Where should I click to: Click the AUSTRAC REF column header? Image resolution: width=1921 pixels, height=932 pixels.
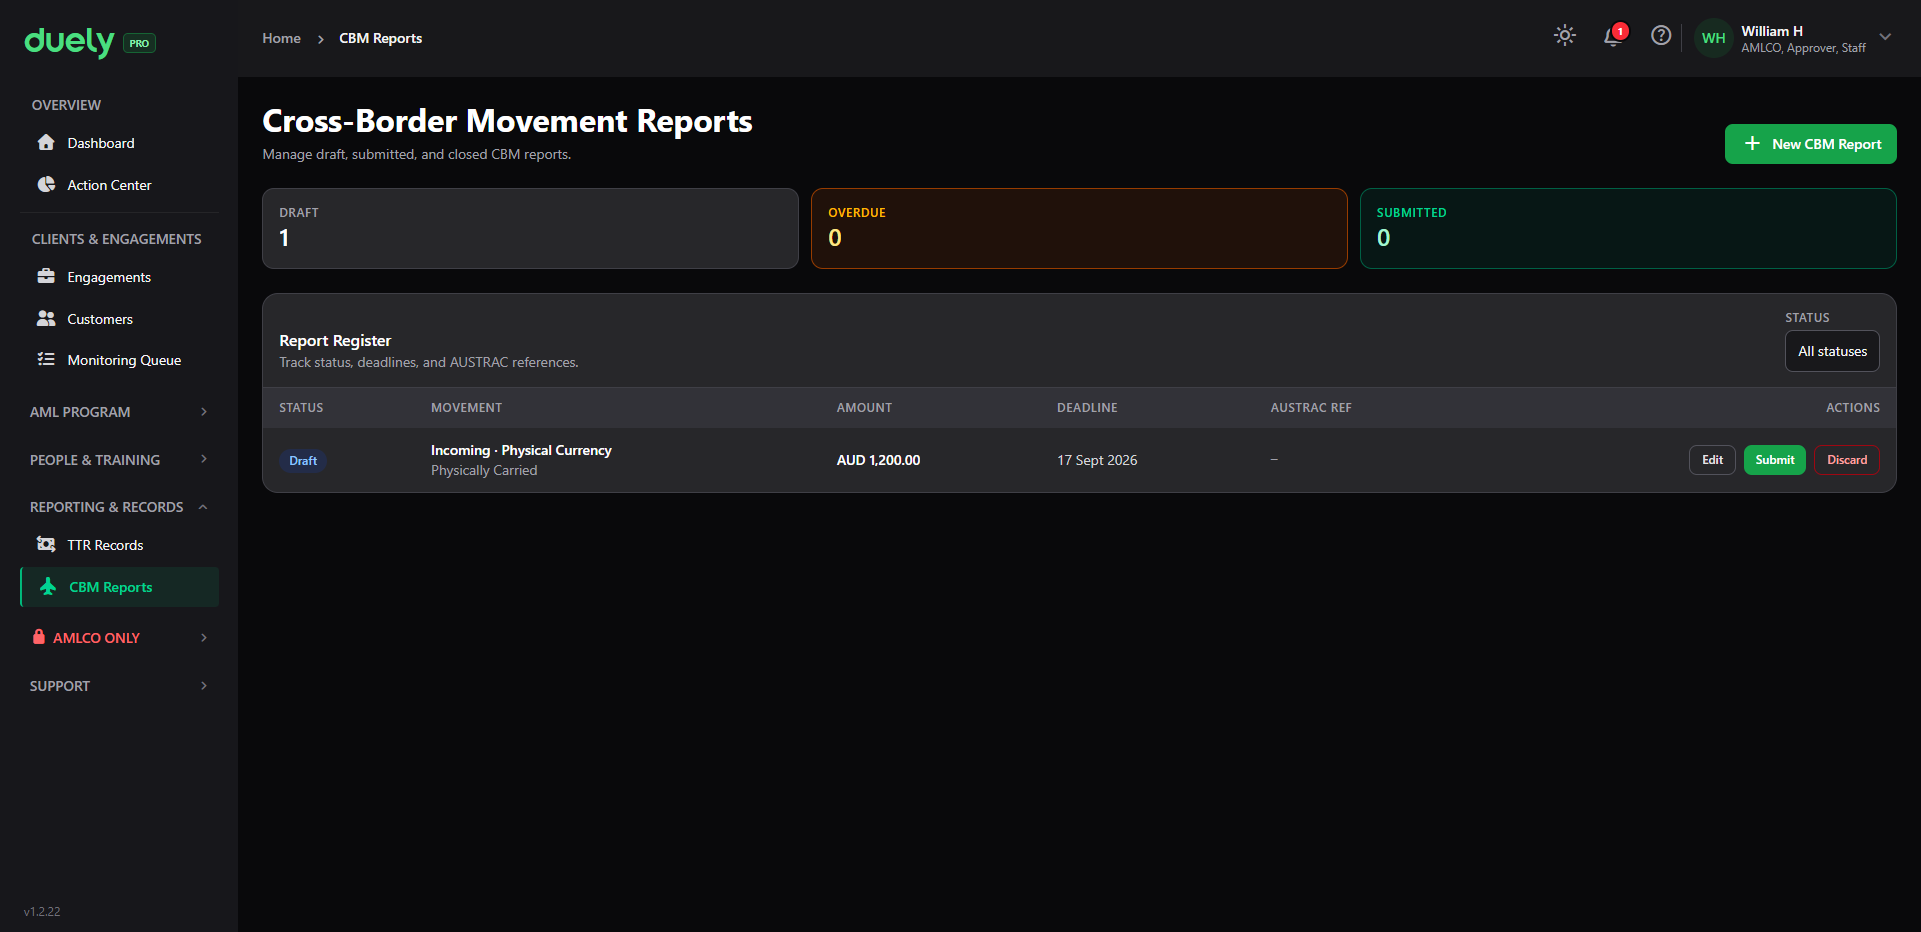(x=1310, y=408)
